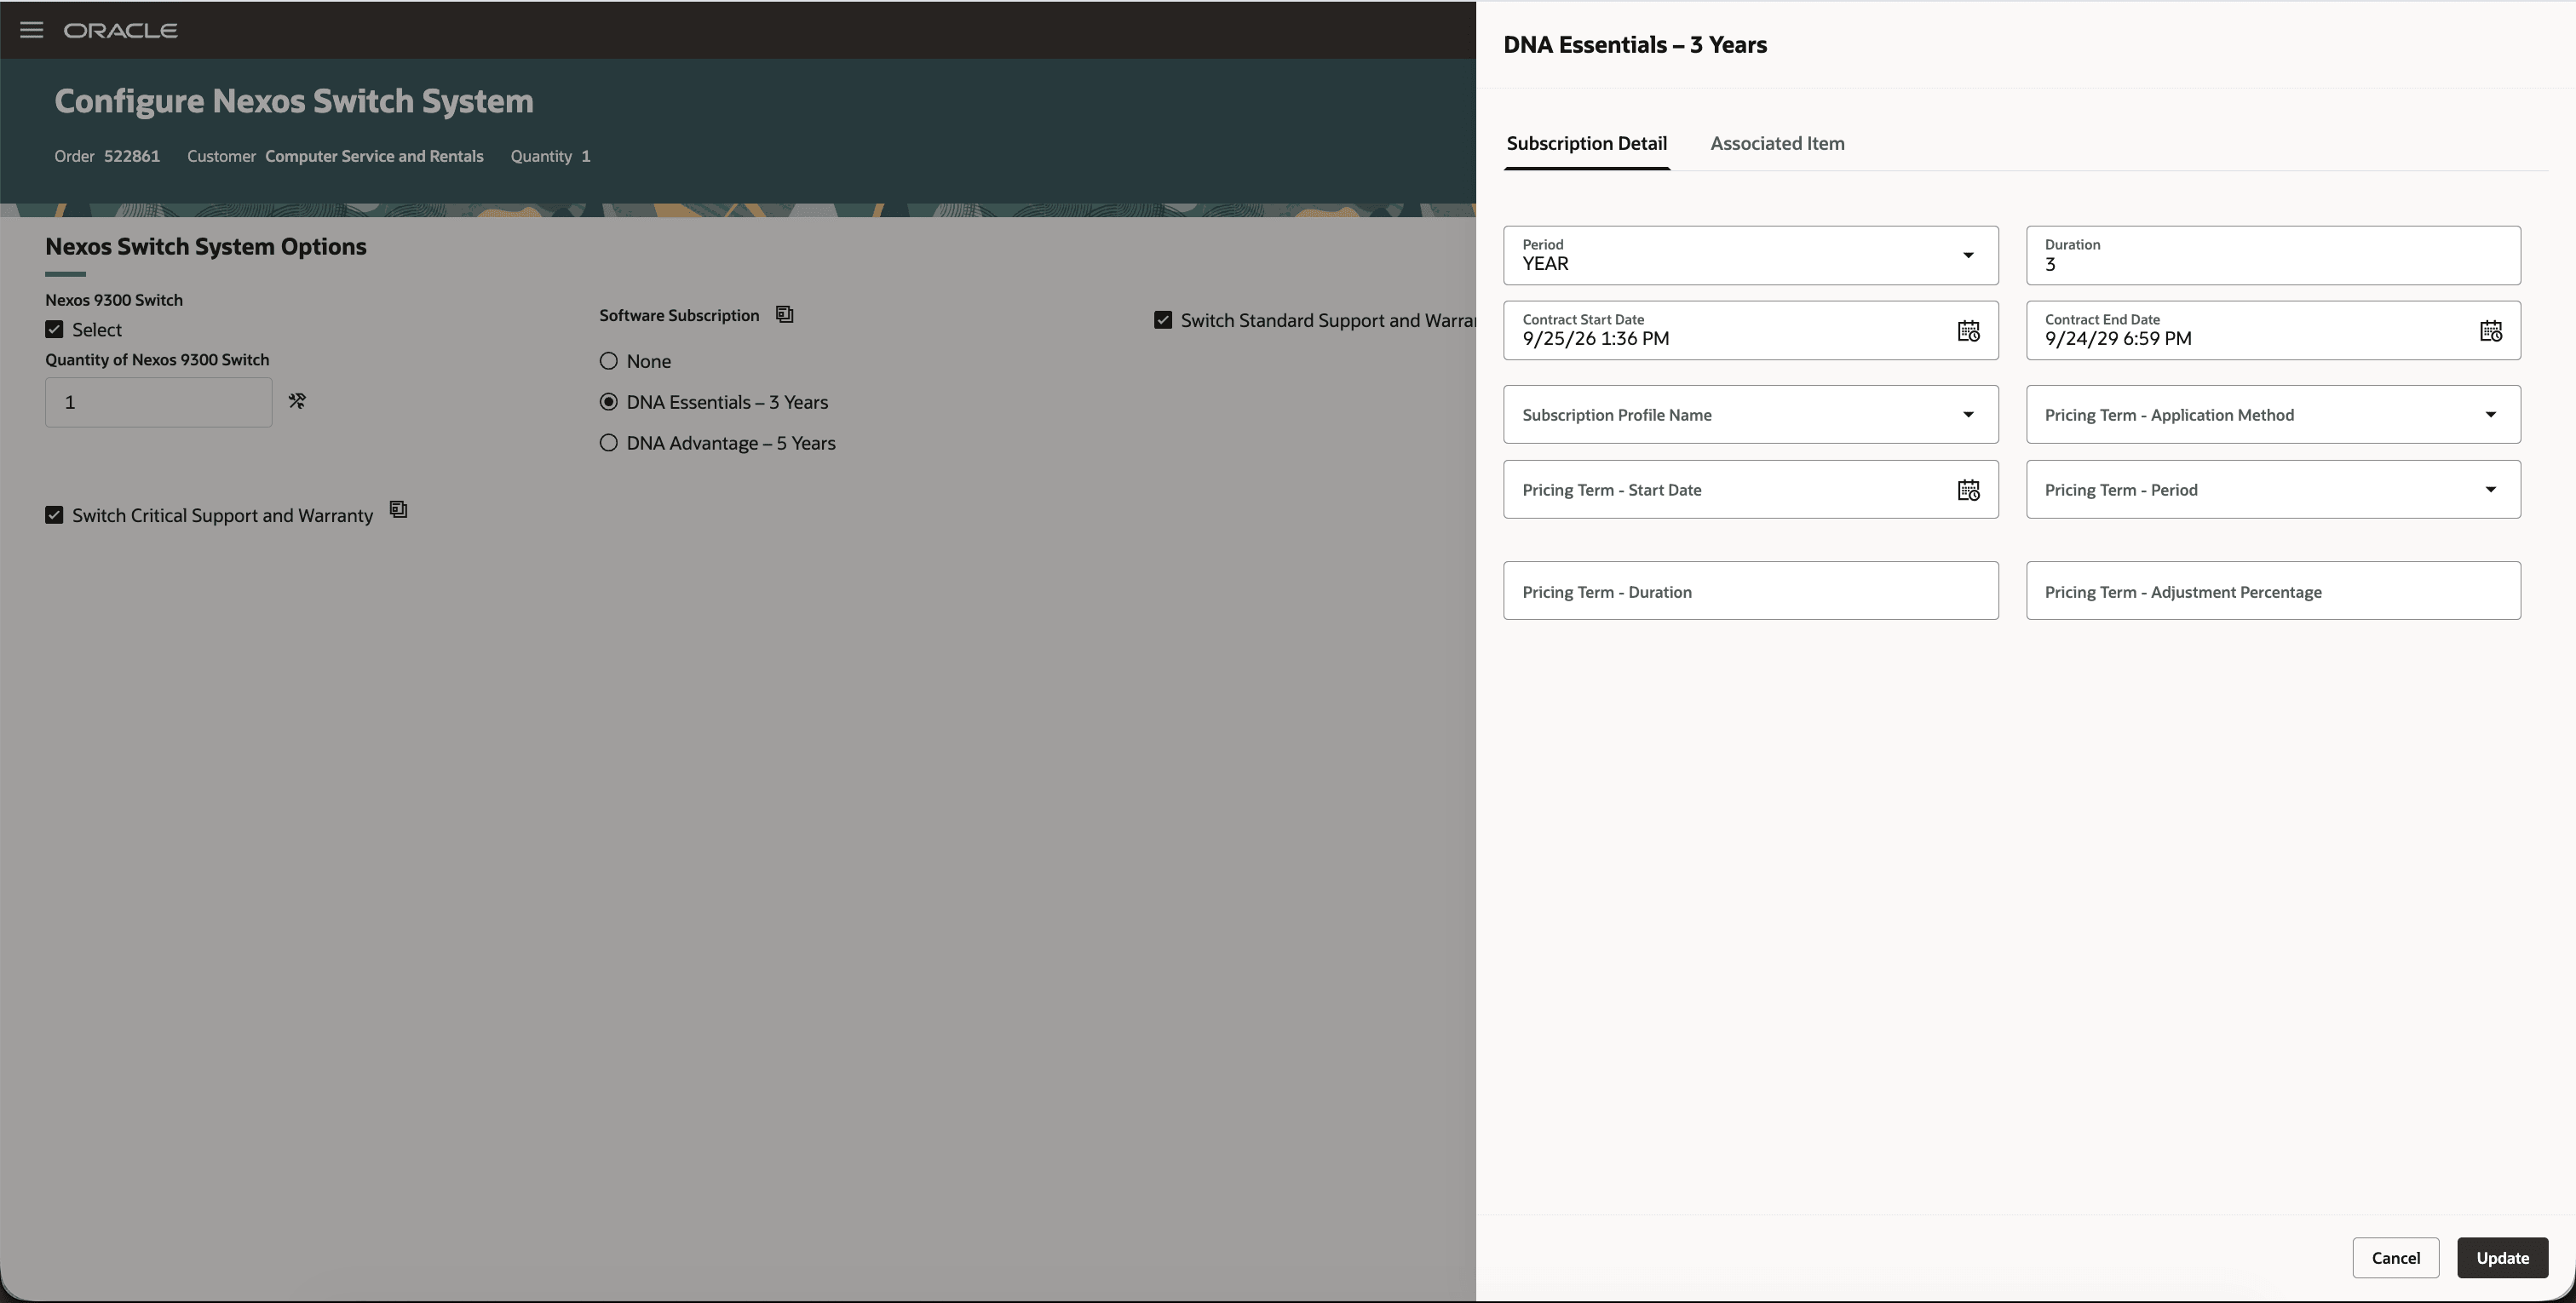Click Quantity of Nexos 9300 Switch field
Viewport: 2576px width, 1303px height.
[x=158, y=402]
